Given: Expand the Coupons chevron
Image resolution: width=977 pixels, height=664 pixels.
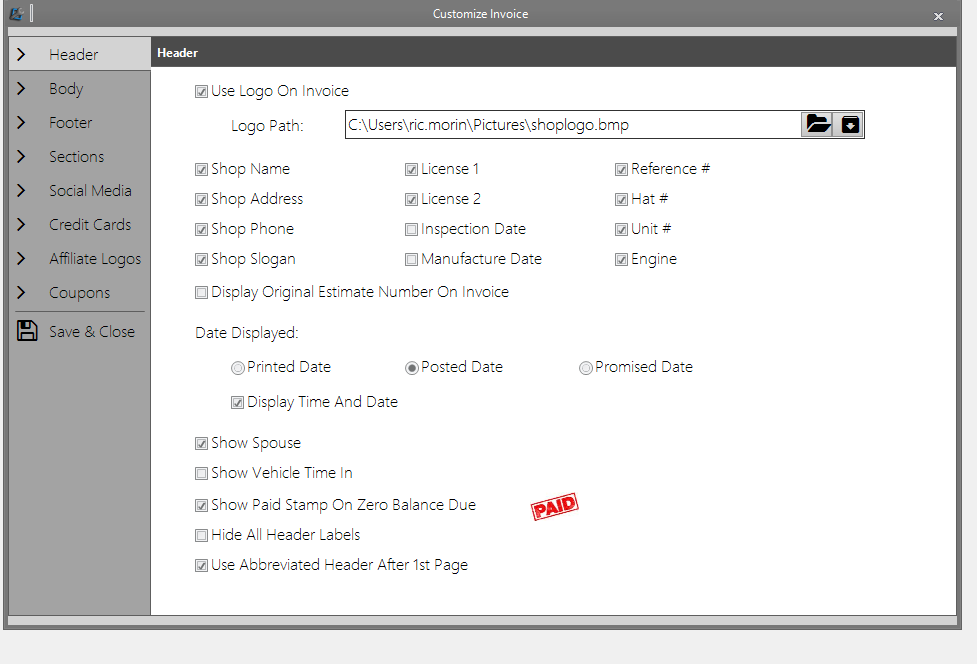Looking at the screenshot, I should pyautogui.click(x=21, y=292).
